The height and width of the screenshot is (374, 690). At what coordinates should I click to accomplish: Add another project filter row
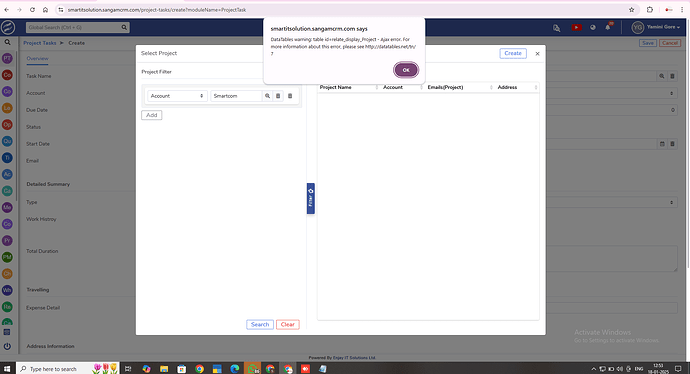(x=151, y=115)
